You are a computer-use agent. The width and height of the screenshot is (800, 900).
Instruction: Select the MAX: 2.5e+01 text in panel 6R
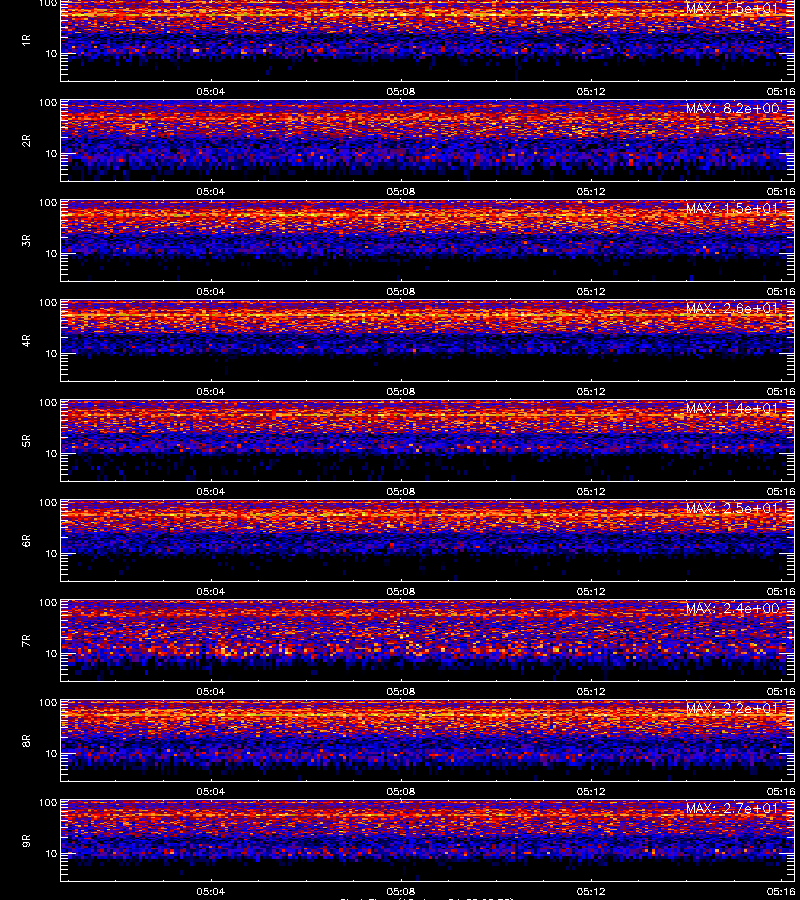click(x=732, y=509)
